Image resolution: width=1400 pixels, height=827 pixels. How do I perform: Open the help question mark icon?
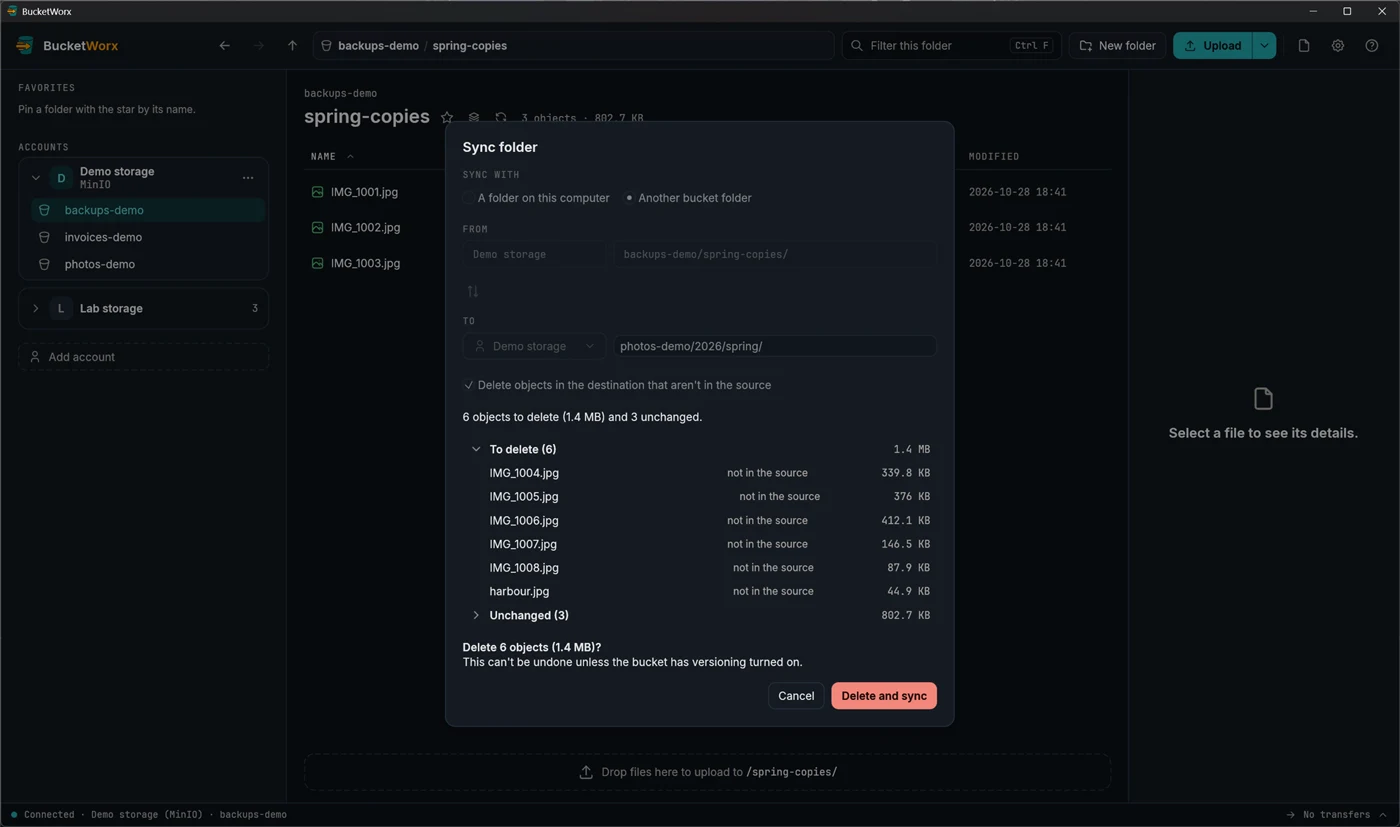tap(1372, 45)
